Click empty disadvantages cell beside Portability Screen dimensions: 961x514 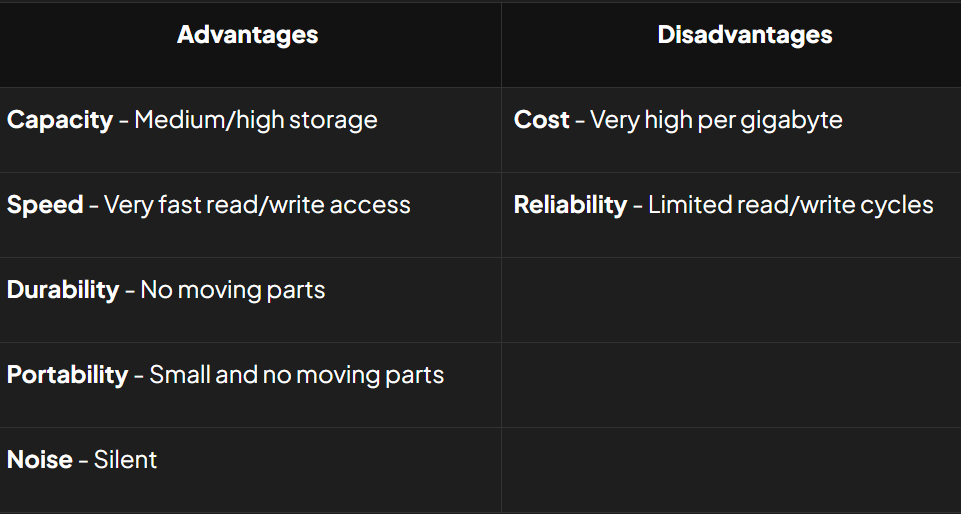(731, 385)
